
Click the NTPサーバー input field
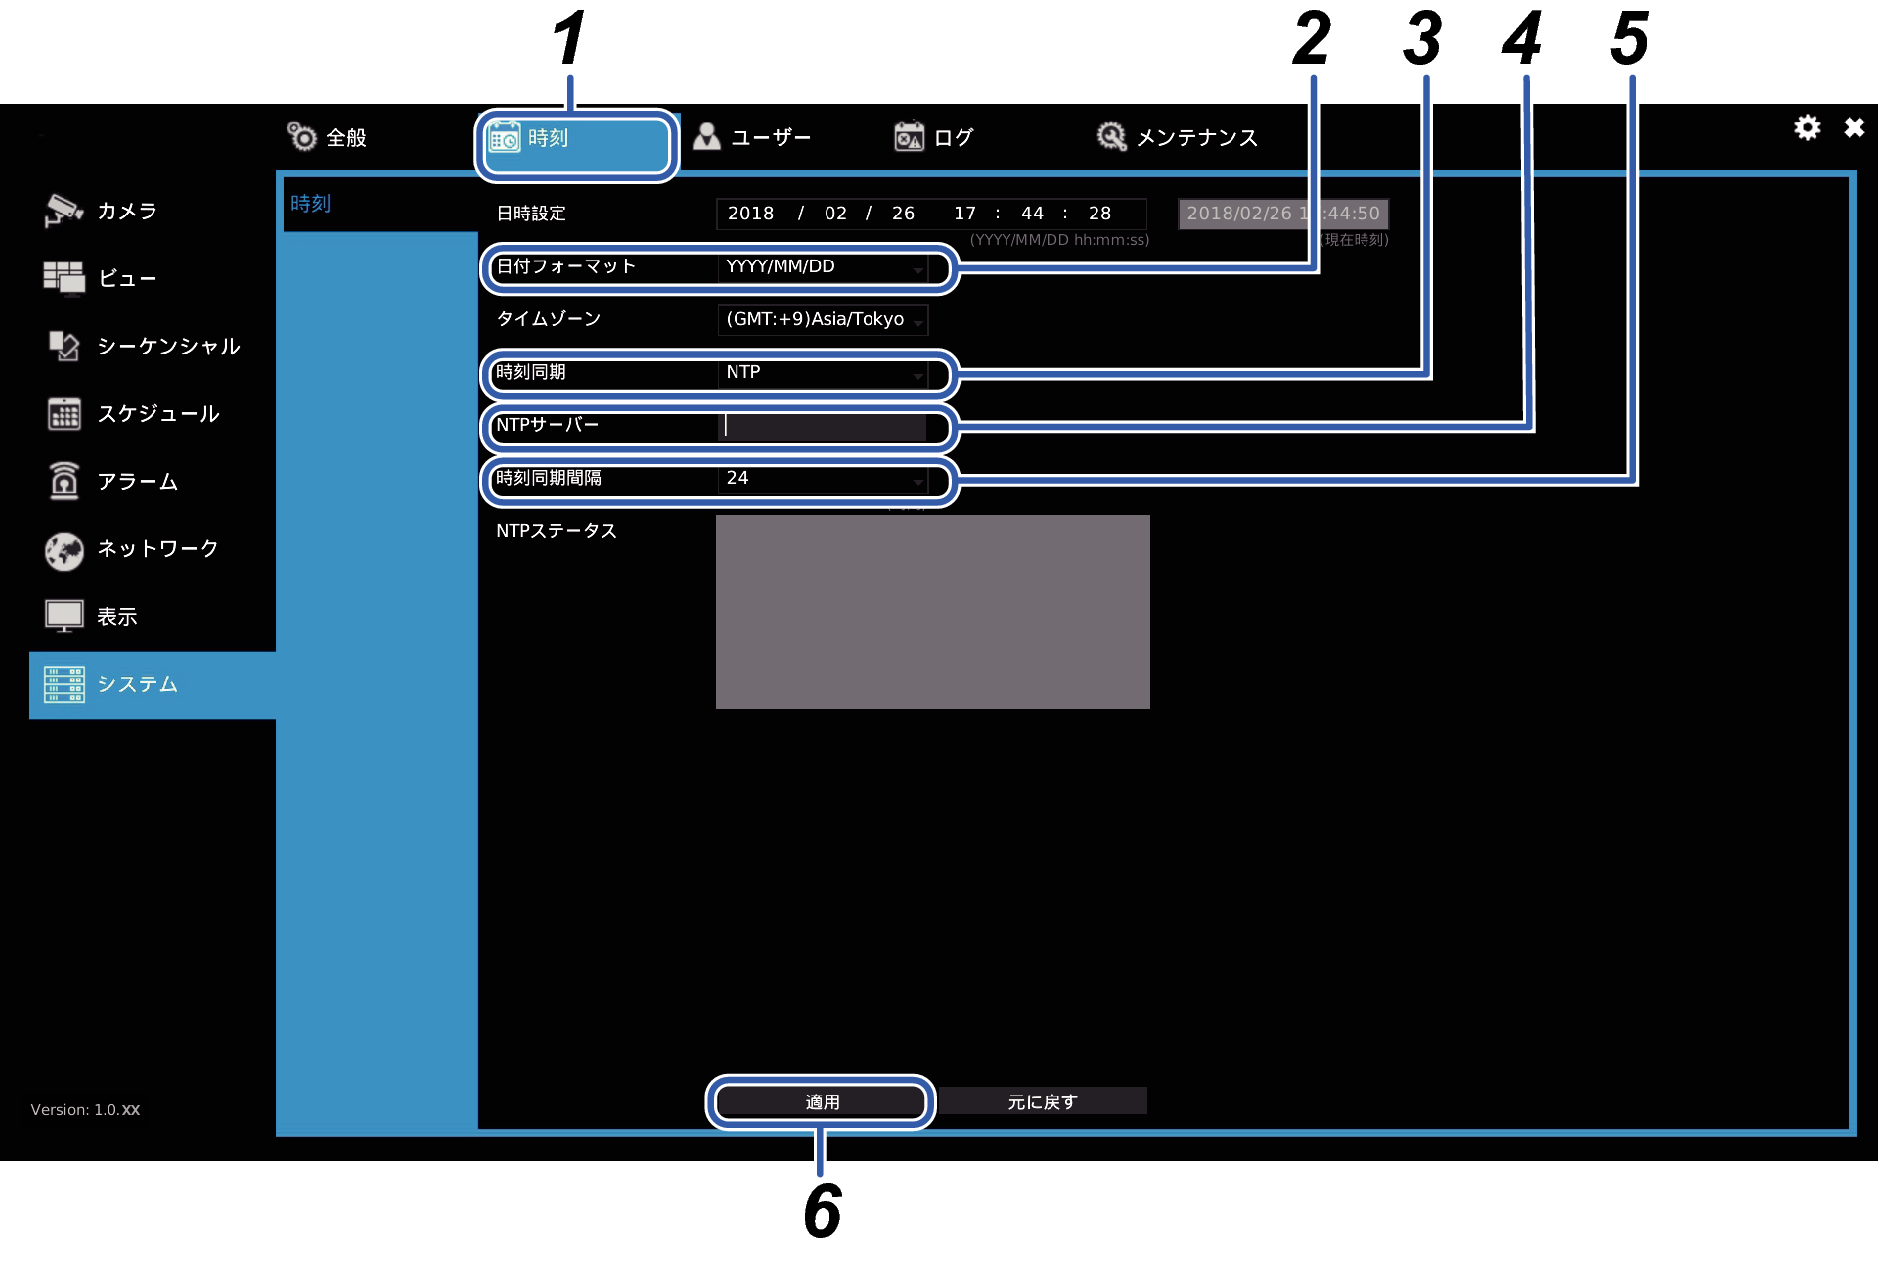[822, 426]
